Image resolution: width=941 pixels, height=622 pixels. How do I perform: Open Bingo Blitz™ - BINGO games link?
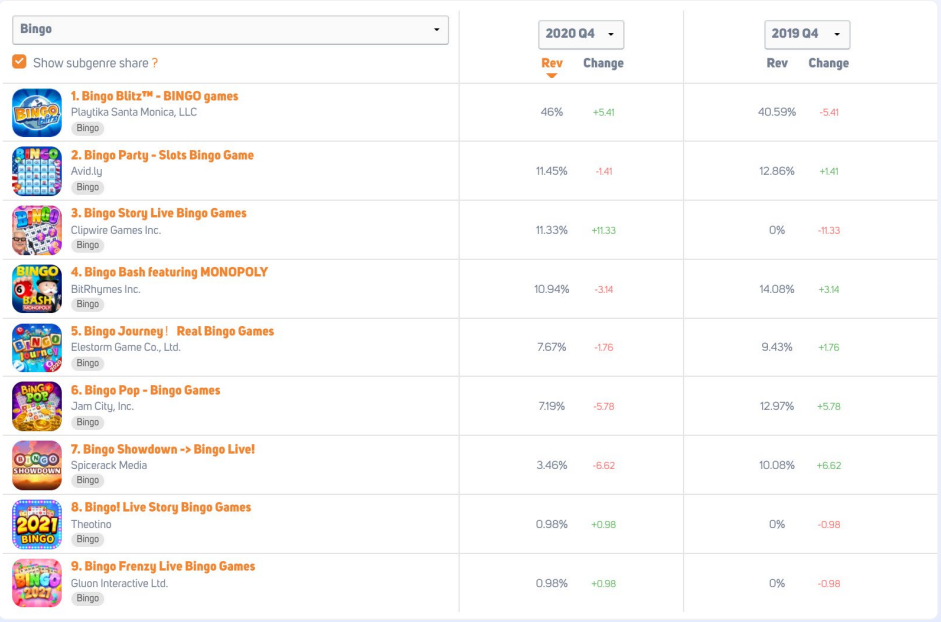[x=154, y=96]
